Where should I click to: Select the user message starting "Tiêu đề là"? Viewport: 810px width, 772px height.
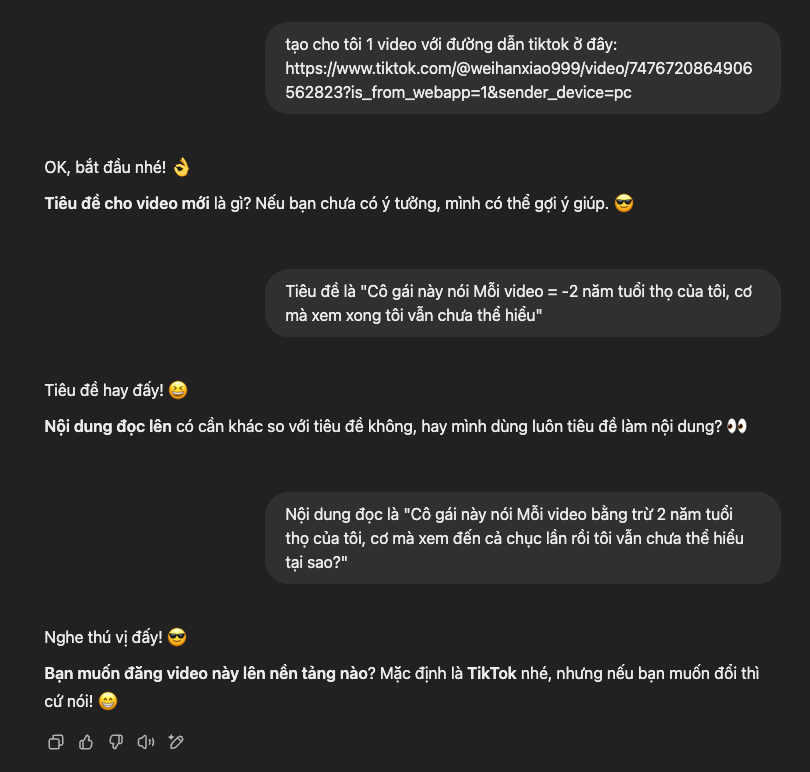(522, 303)
